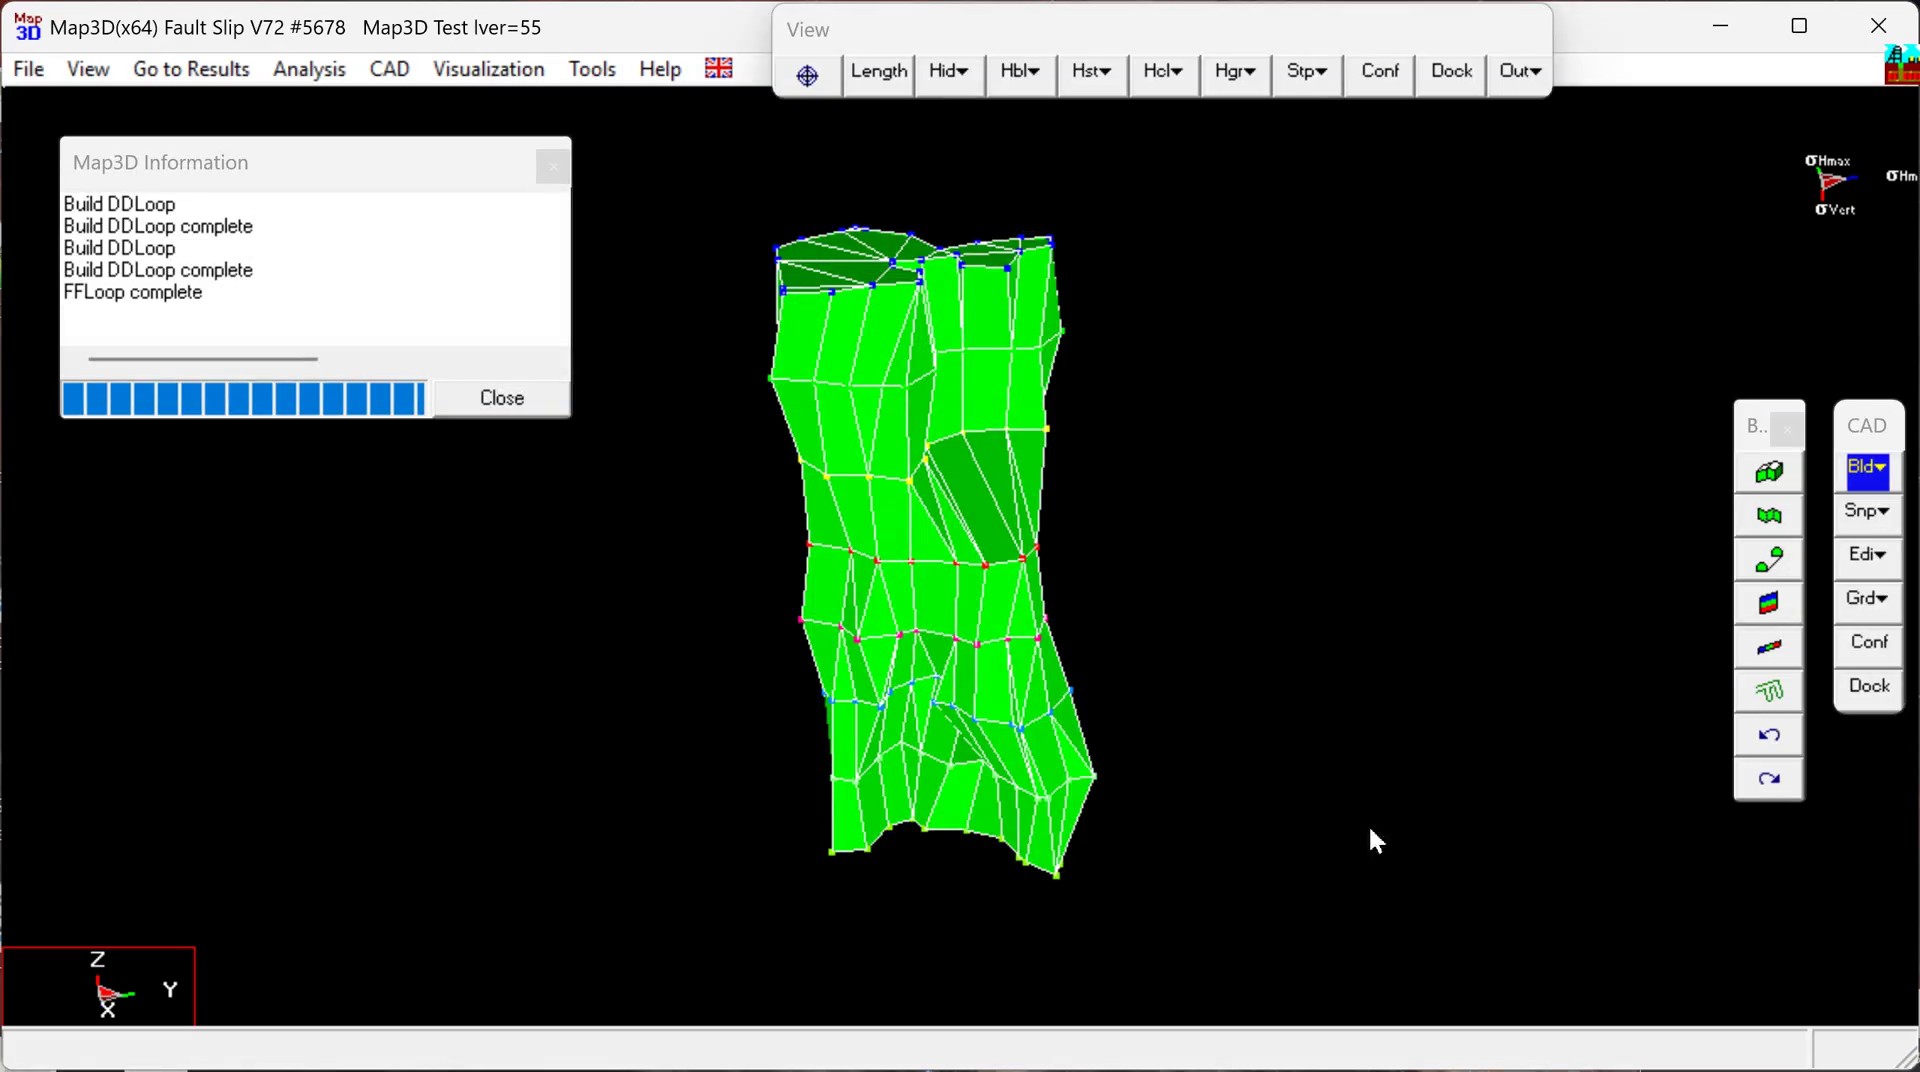The height and width of the screenshot is (1072, 1920).
Task: Toggle the highlighted Bld button in CAD panel
Action: (1867, 468)
